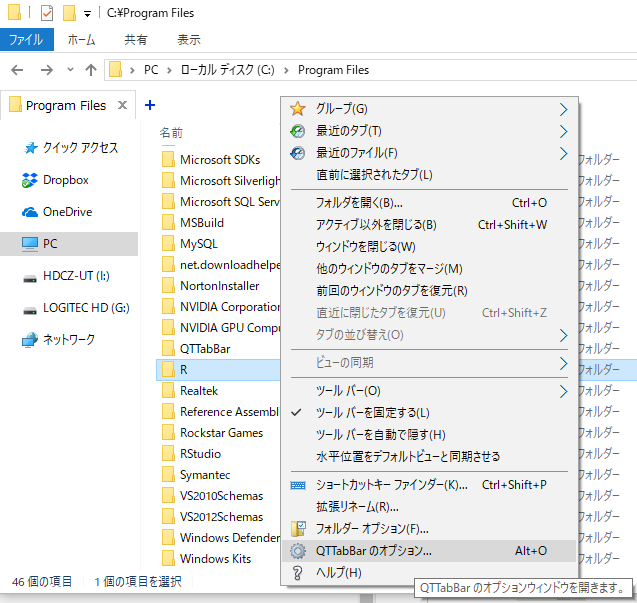Click the Shortcut Key Finder keyboard icon

[298, 485]
